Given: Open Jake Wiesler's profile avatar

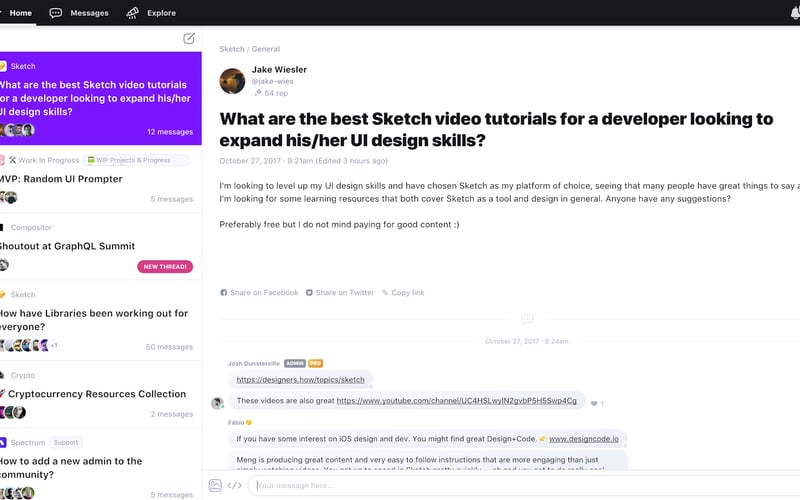Looking at the screenshot, I should (232, 81).
